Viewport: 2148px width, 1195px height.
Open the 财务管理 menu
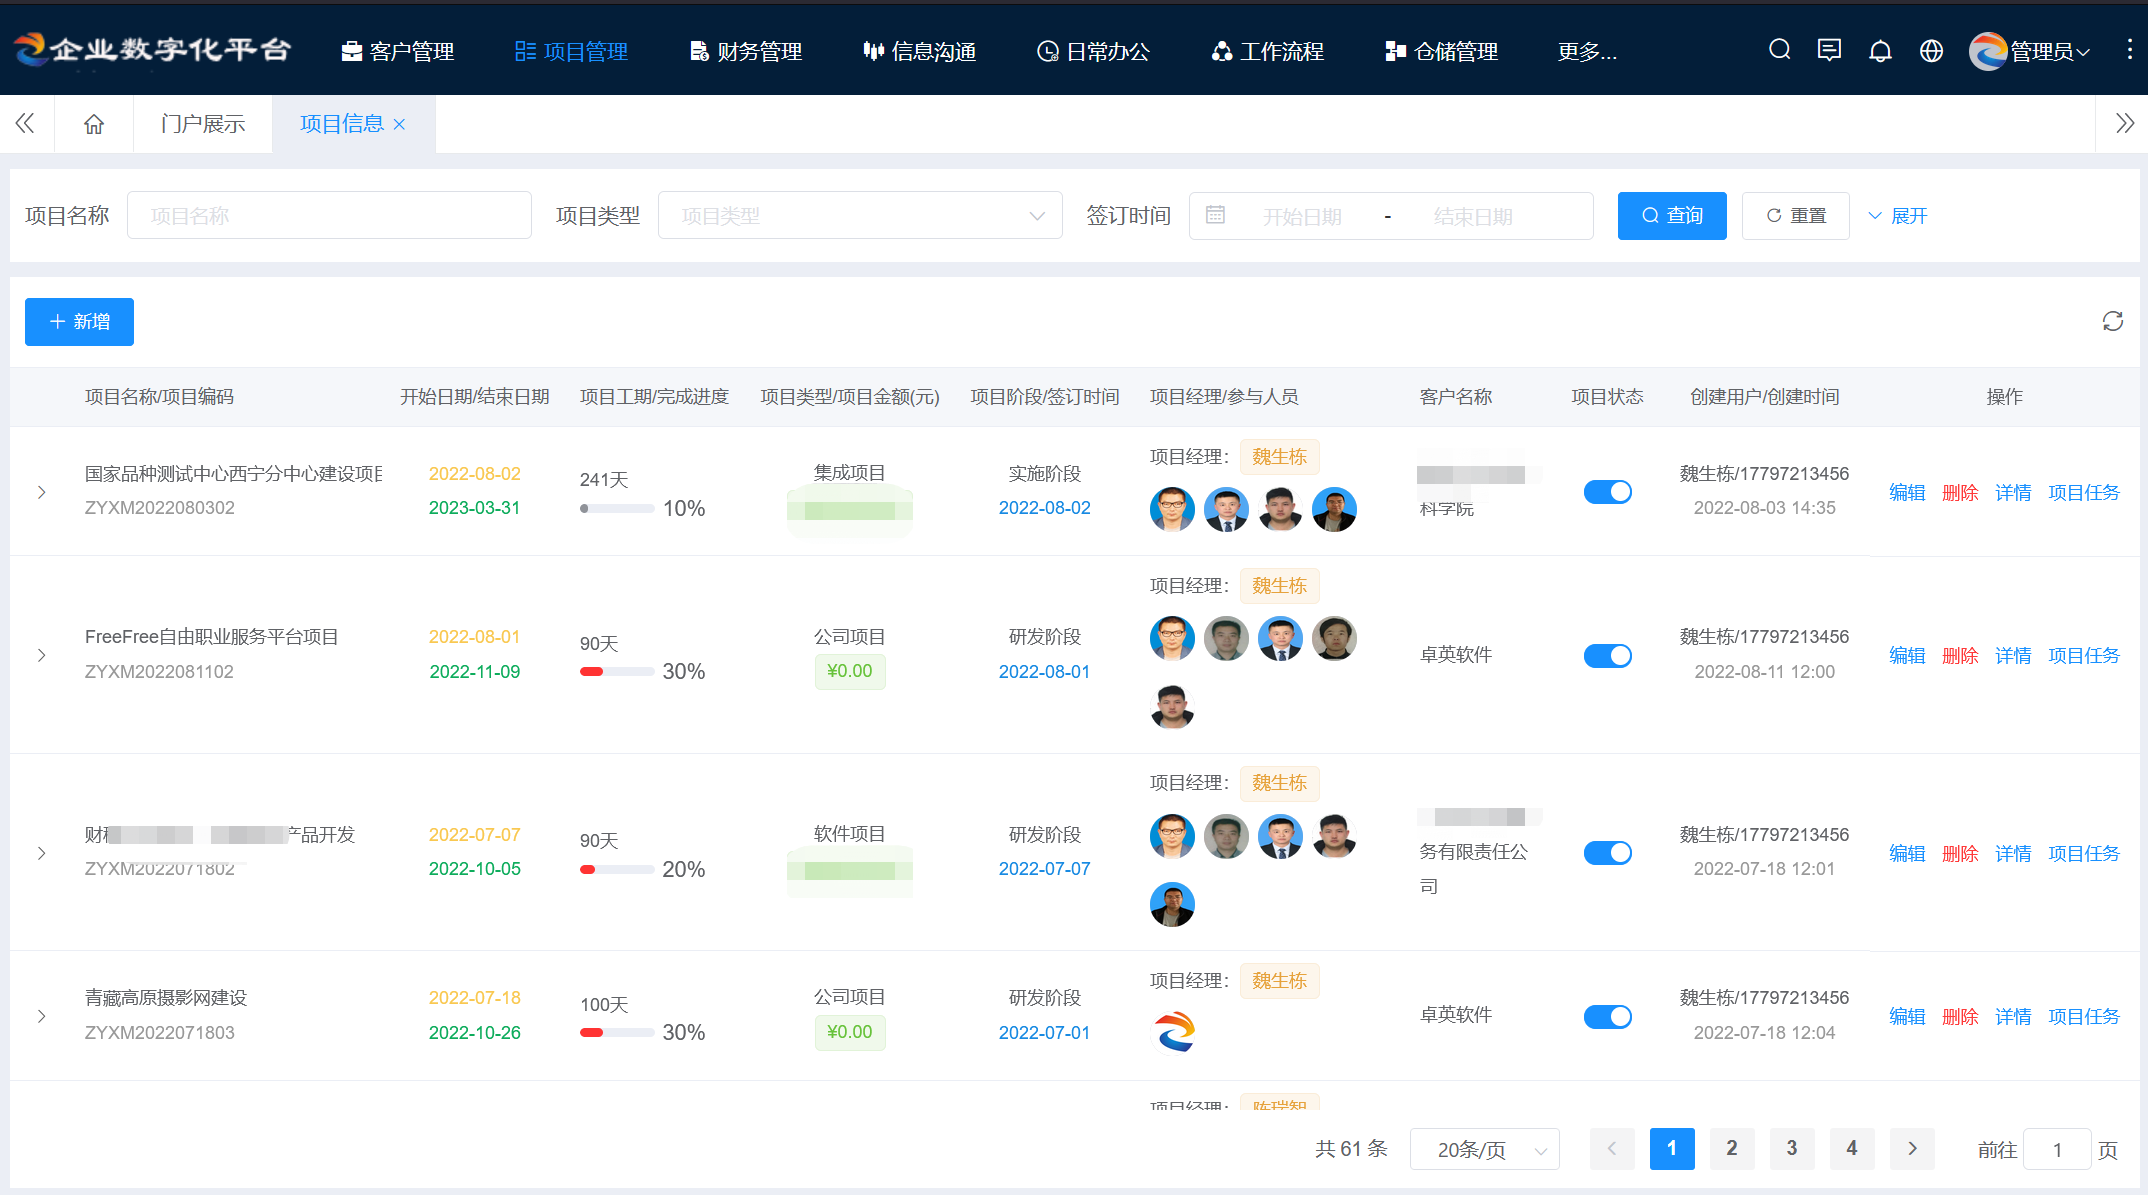pos(745,51)
